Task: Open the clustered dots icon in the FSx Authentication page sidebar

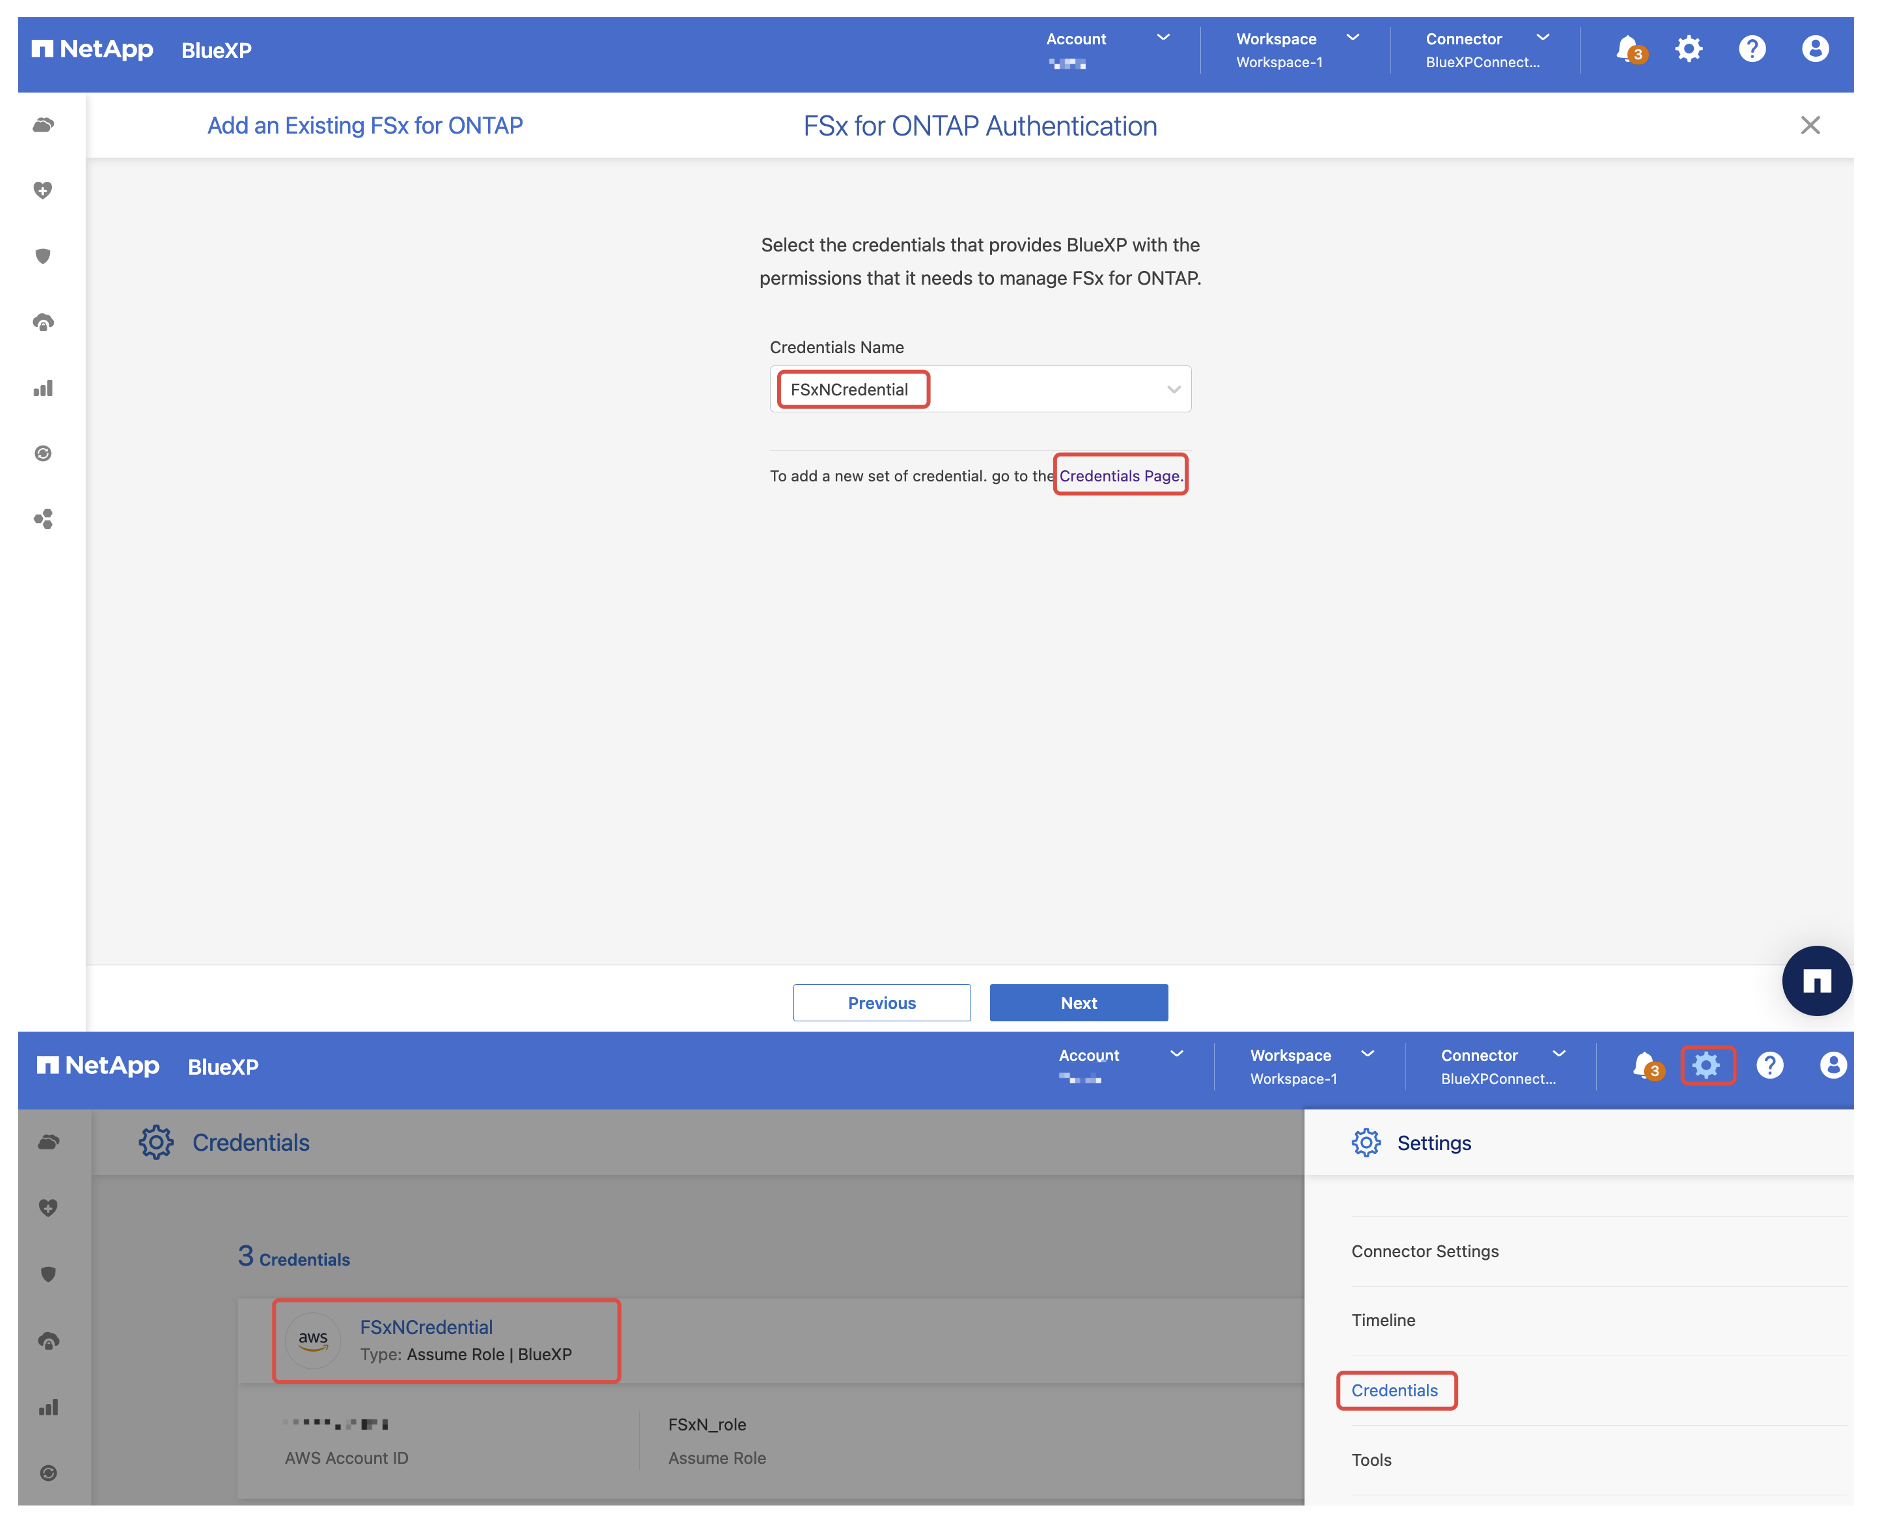Action: pos(43,519)
